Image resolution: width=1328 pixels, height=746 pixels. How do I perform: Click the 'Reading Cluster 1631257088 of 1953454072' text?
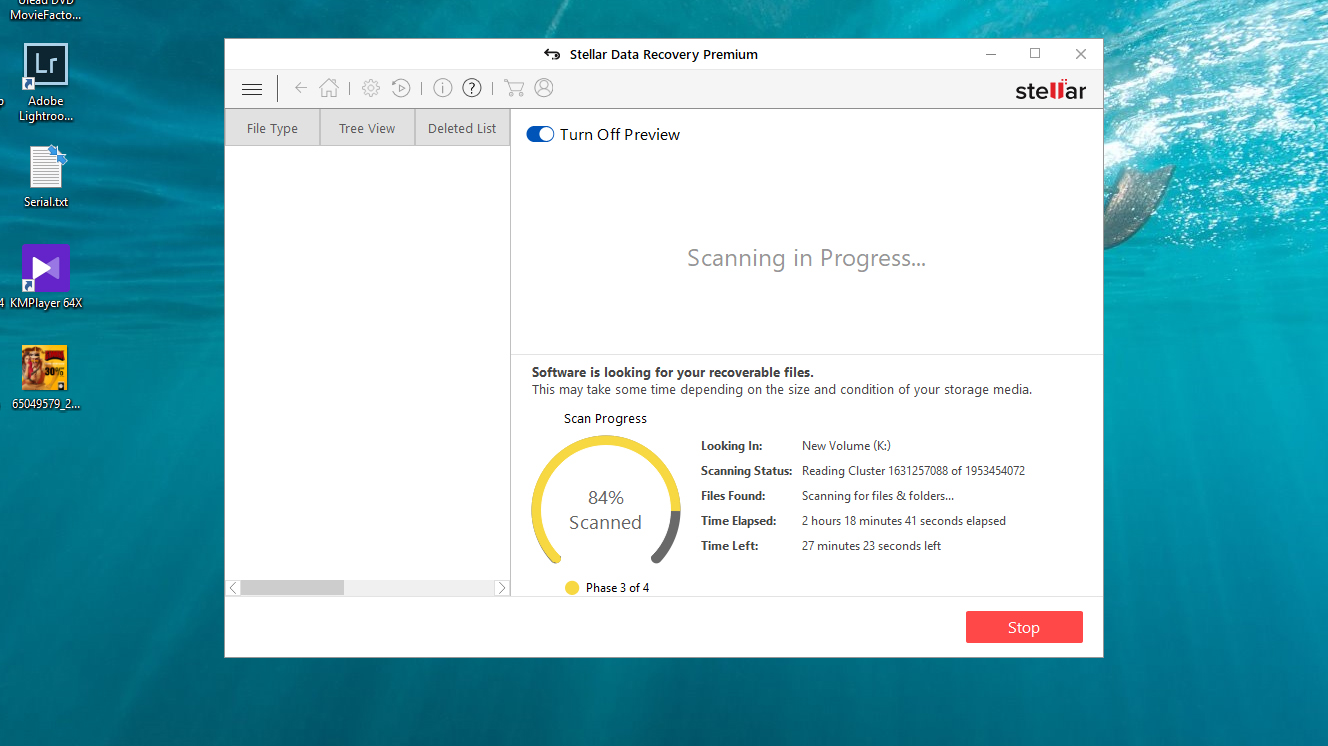pos(913,471)
